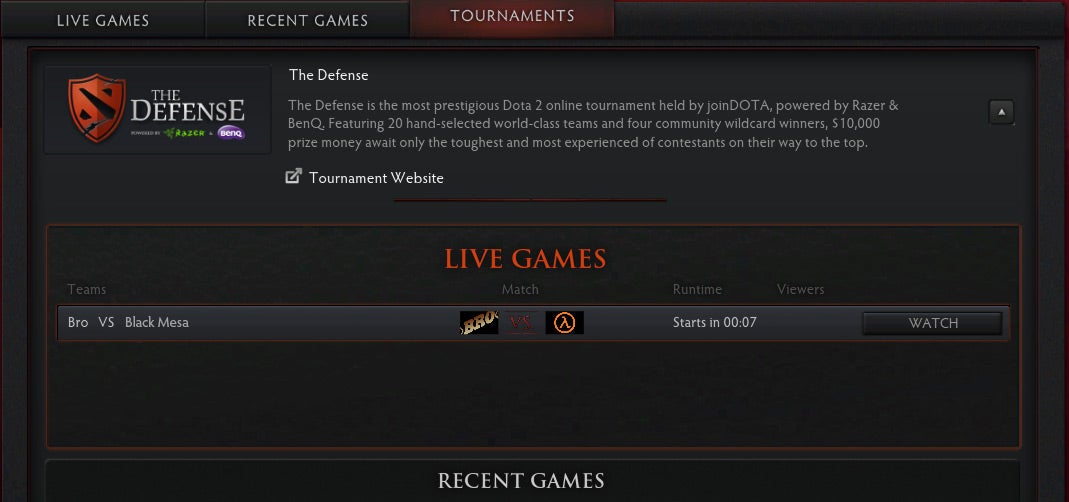Collapse The Defense tournament panel with arrow button
This screenshot has height=502, width=1069.
click(1001, 112)
